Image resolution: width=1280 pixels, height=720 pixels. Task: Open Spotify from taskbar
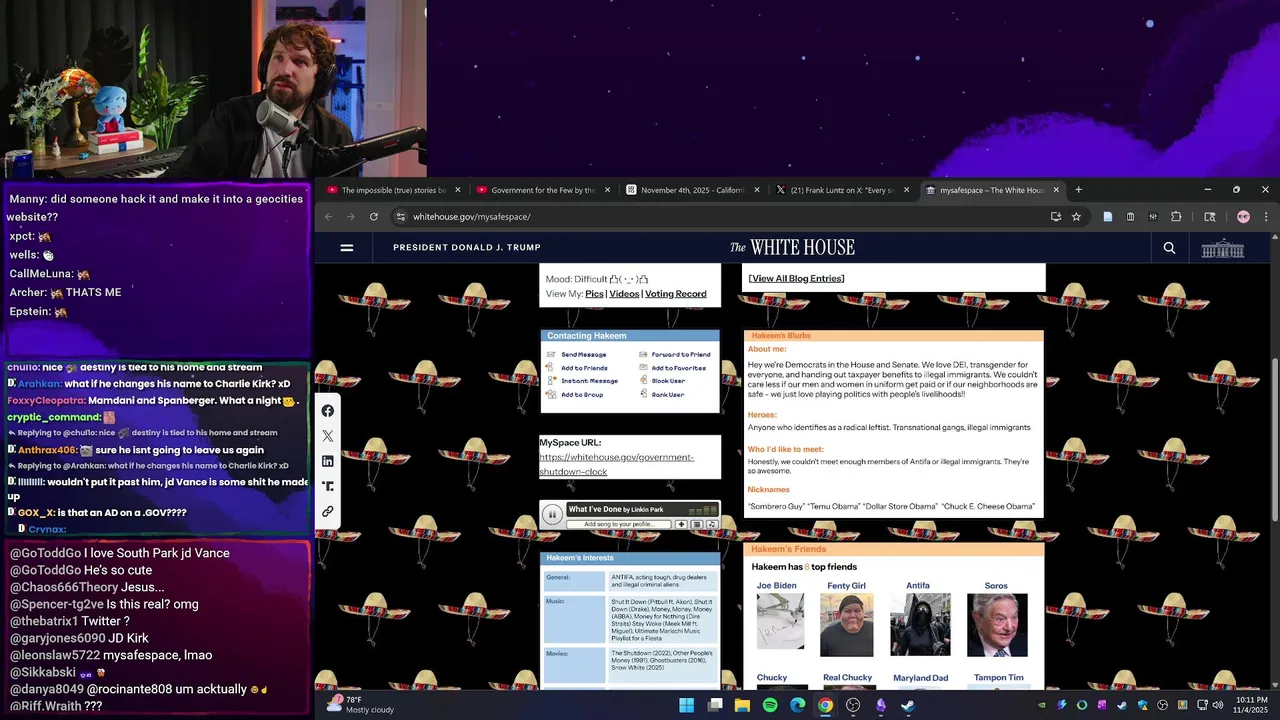tap(769, 705)
